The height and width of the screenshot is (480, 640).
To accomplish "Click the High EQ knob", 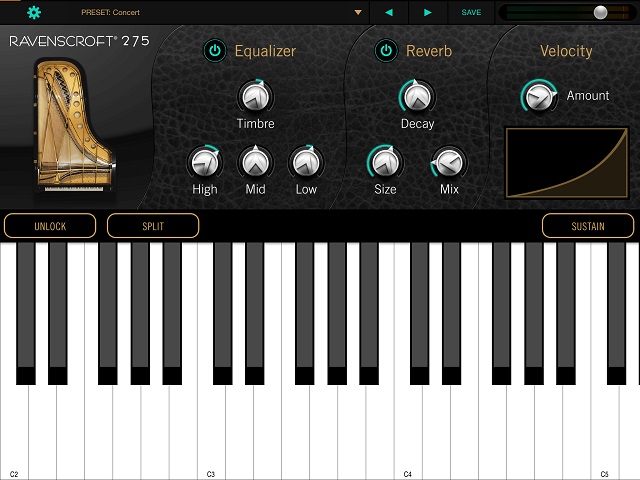I will (205, 163).
